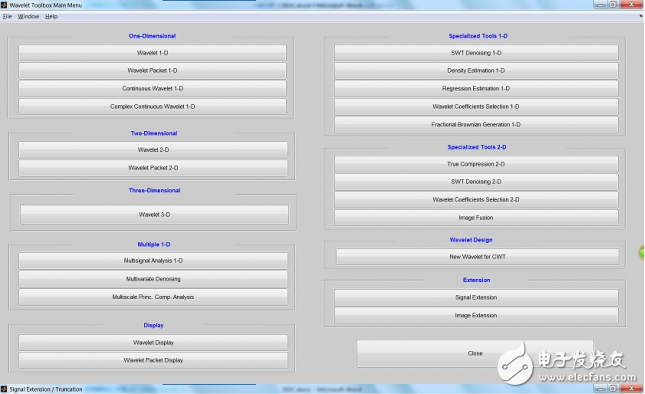This screenshot has width=645, height=394.
Task: Open Multisignal Analysis 1-D
Action: [153, 261]
